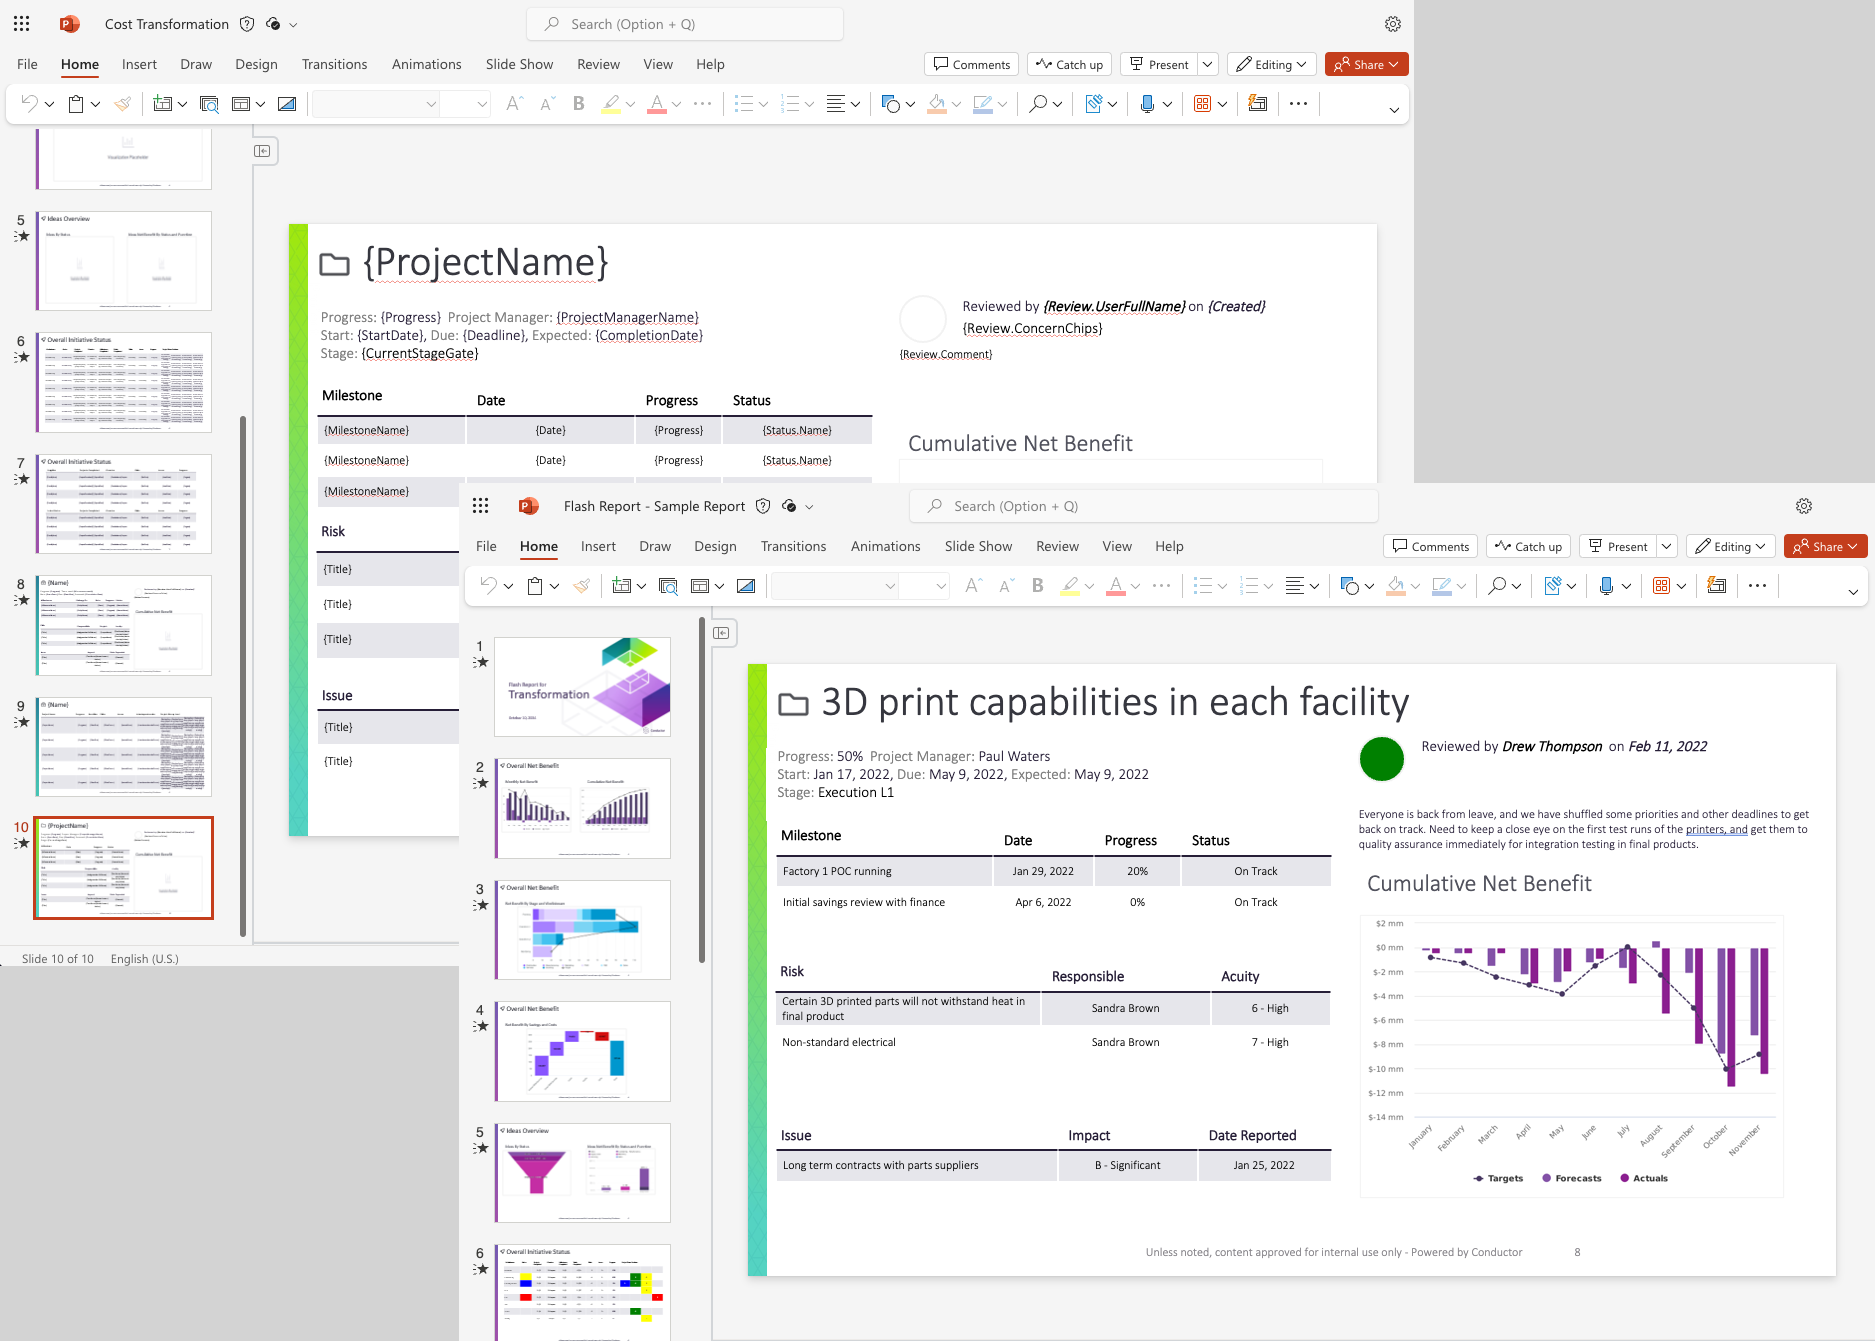Open the font name box in Flash Report

click(833, 586)
